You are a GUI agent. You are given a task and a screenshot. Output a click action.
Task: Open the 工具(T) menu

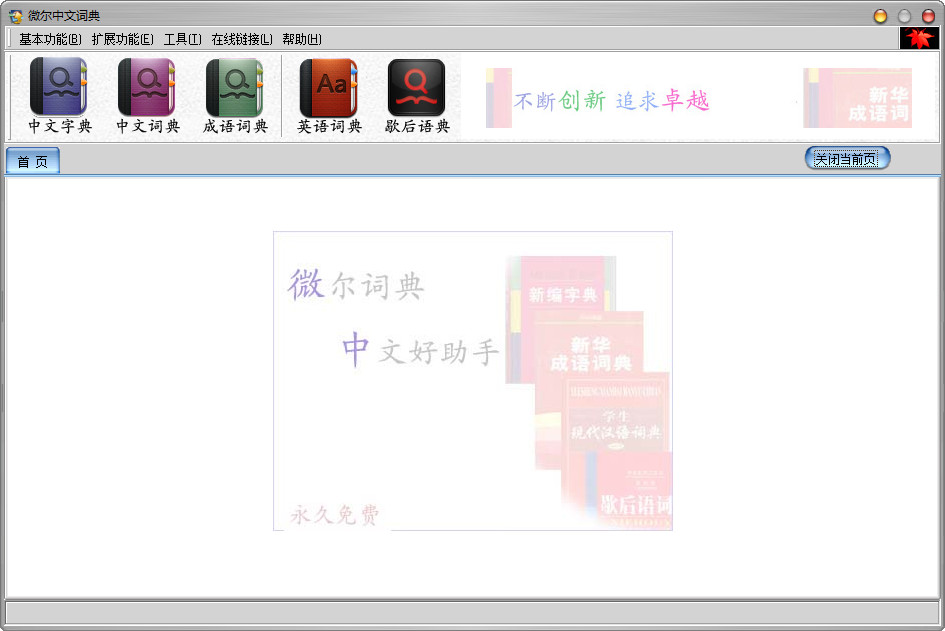[183, 39]
